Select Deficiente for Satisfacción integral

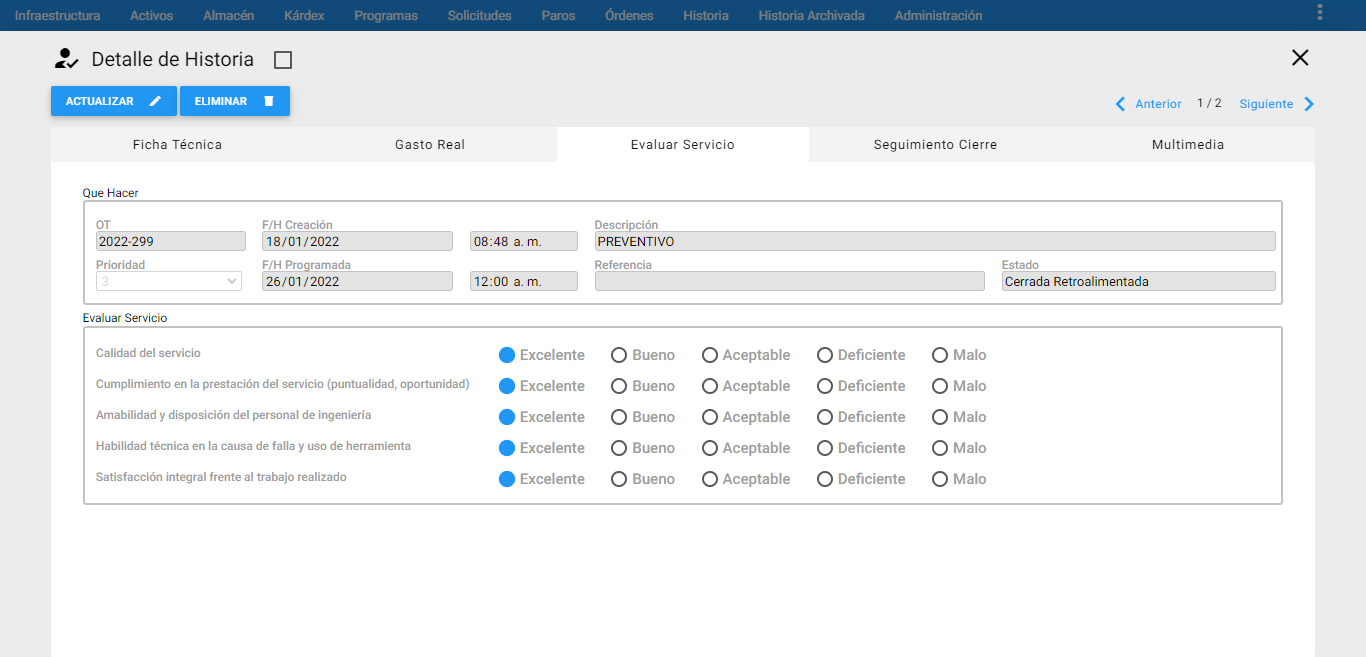[825, 479]
